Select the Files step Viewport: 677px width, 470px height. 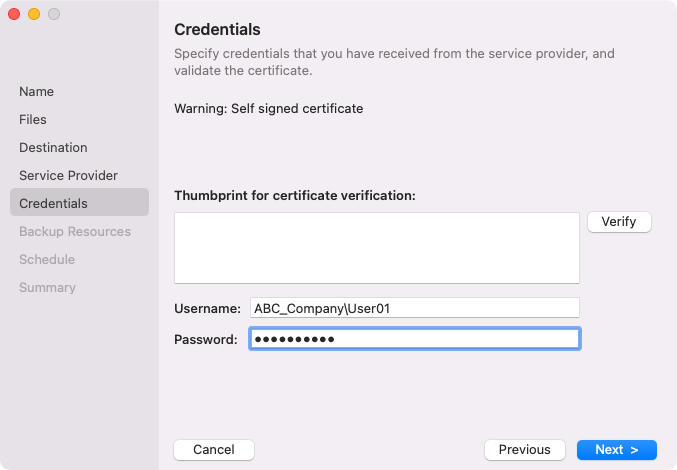33,120
